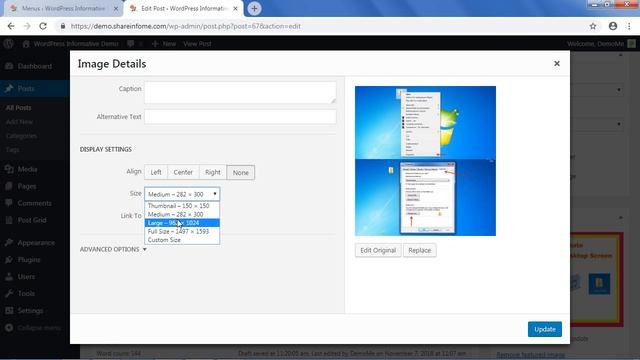Open Appearance in WordPress sidebar
The image size is (640, 360).
tap(35, 243)
